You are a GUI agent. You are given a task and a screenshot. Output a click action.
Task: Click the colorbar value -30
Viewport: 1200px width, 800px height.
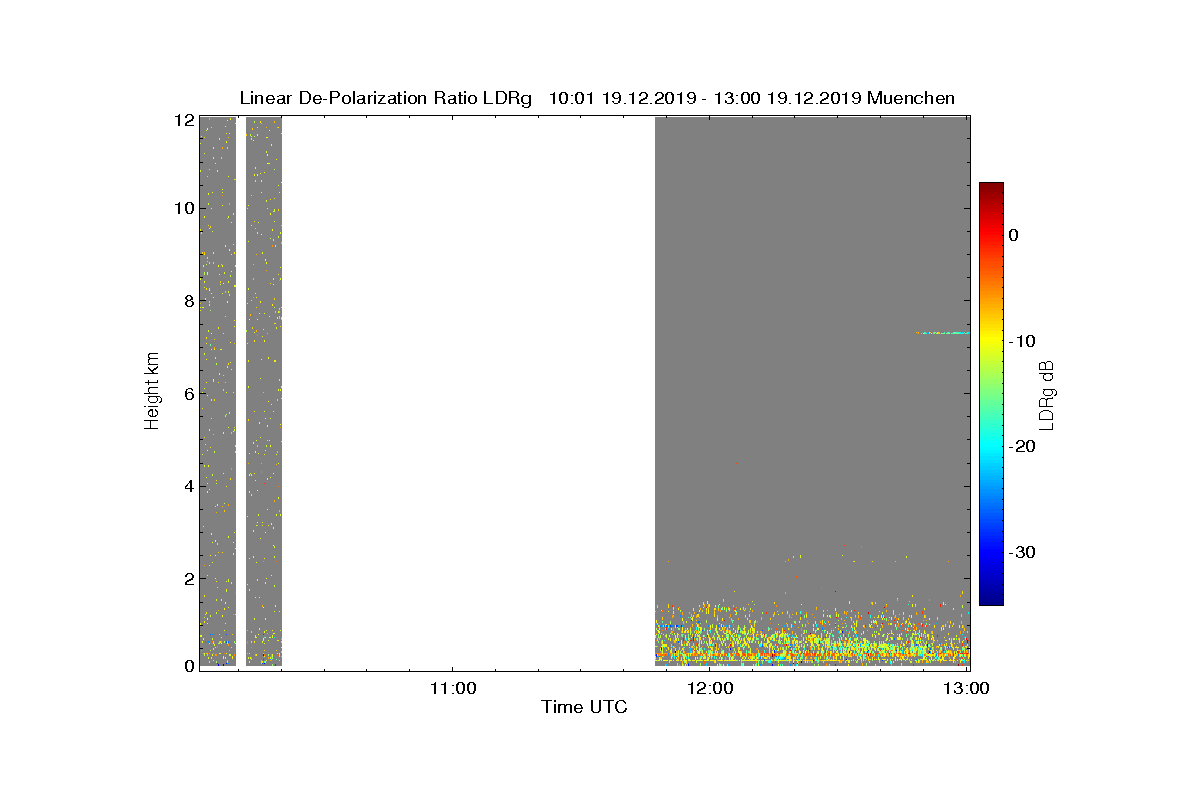1021,552
